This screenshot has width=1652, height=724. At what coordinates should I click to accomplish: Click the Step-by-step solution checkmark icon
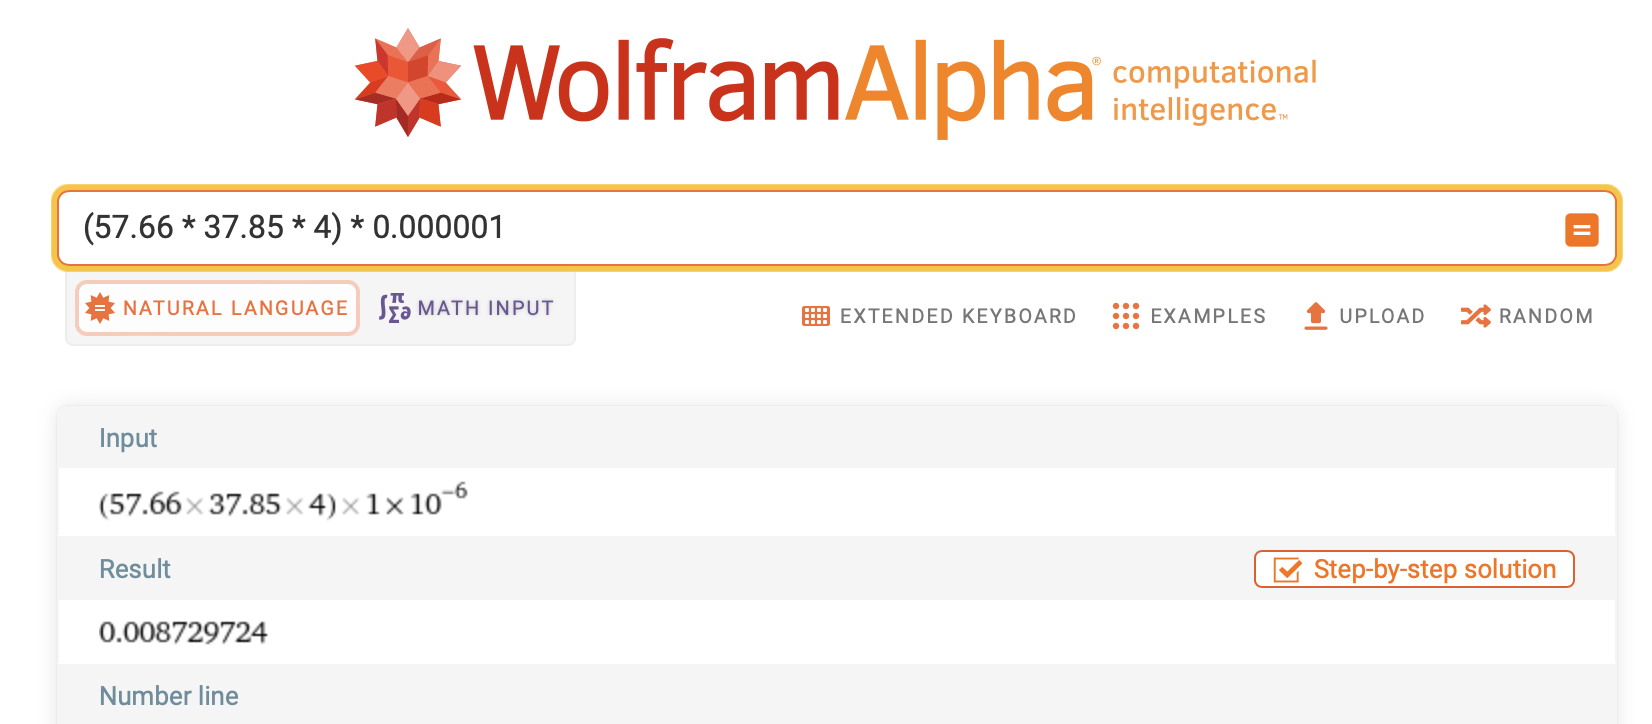[x=1287, y=570]
